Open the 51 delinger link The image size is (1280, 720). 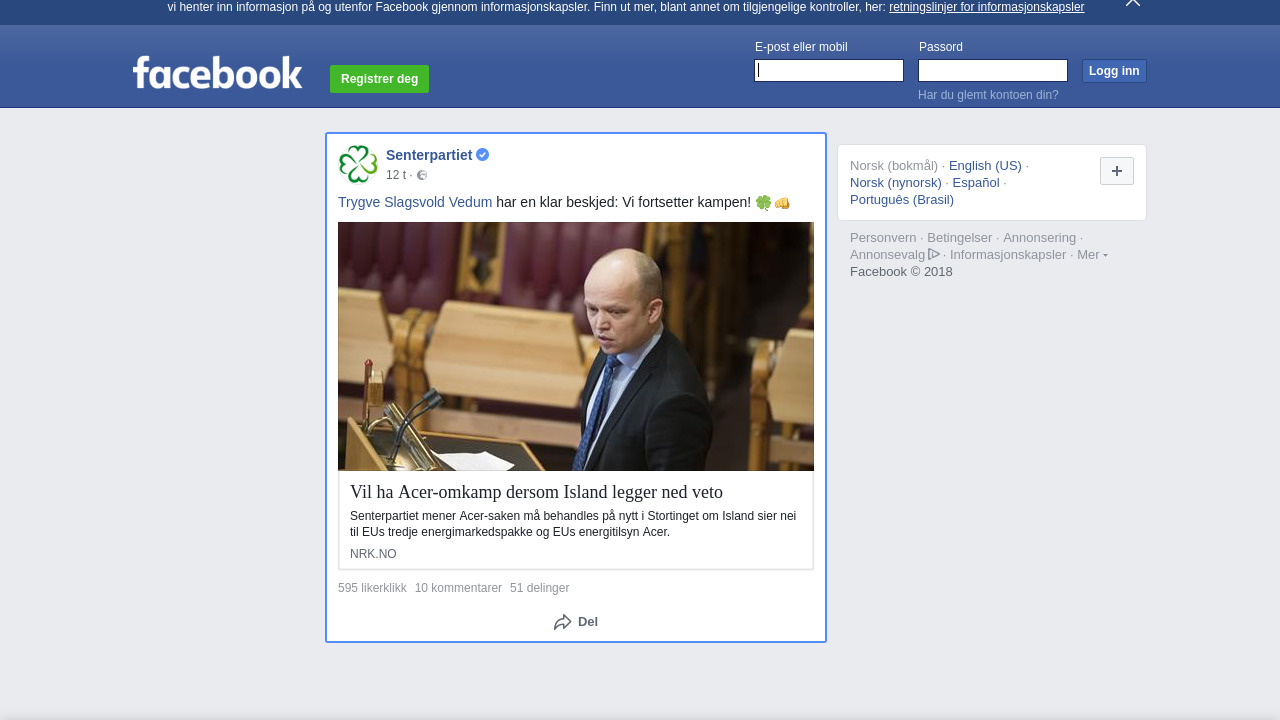540,588
